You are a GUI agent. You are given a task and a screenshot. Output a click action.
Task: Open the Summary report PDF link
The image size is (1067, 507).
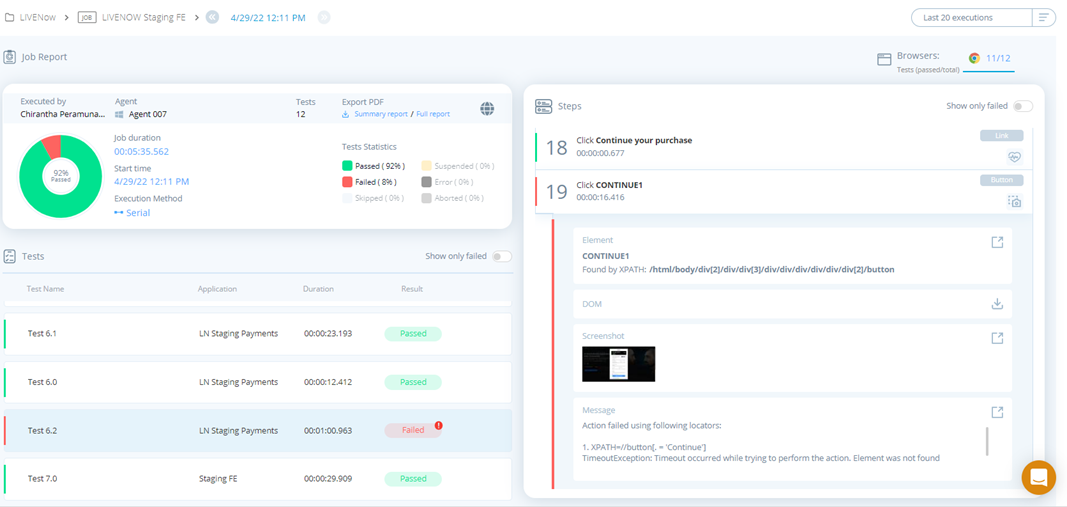[381, 114]
